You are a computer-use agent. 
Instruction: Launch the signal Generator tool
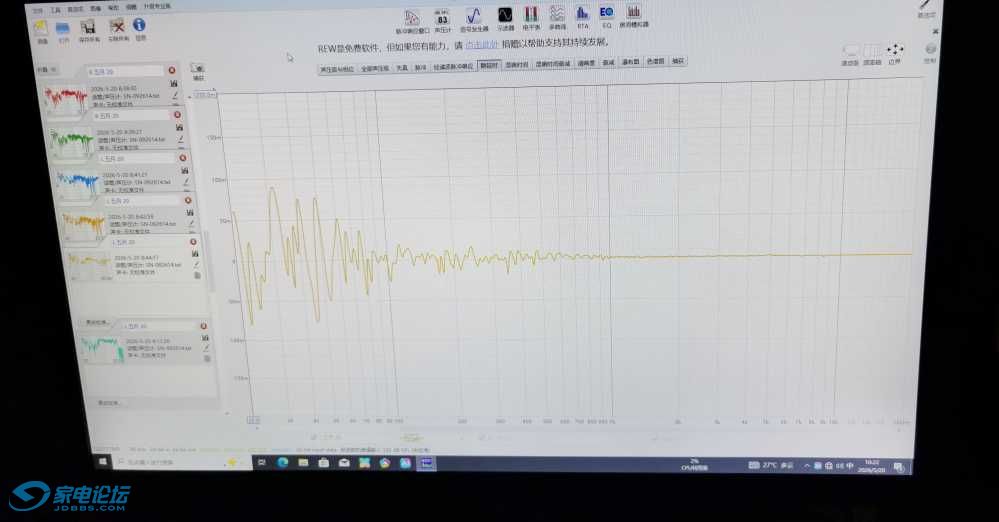tap(473, 20)
